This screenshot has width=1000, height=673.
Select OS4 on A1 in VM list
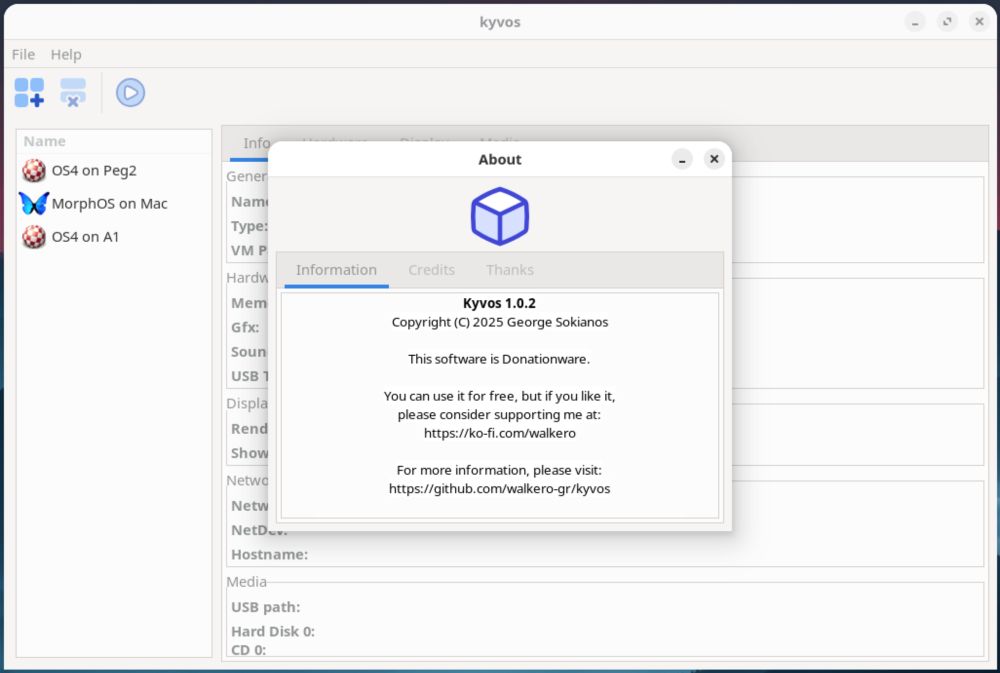114,237
